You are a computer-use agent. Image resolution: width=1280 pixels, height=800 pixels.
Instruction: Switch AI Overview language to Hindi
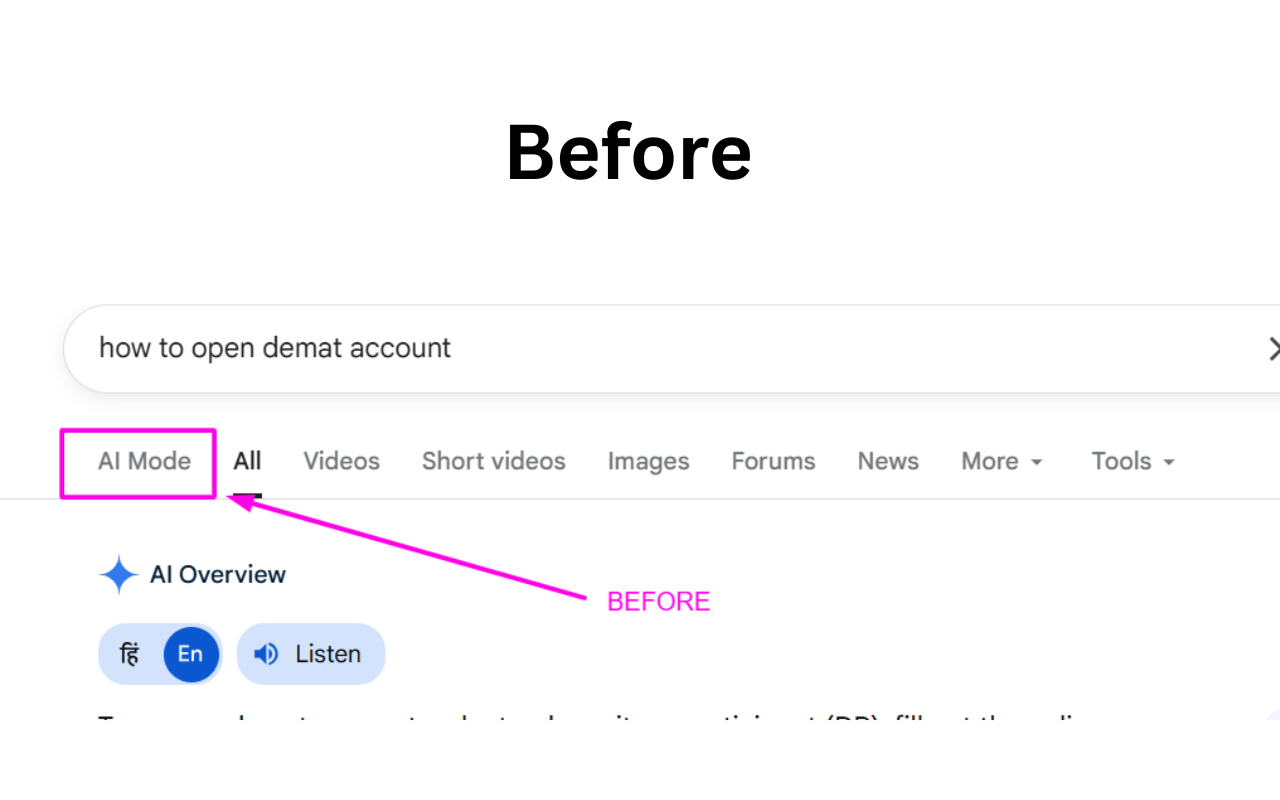pos(129,654)
